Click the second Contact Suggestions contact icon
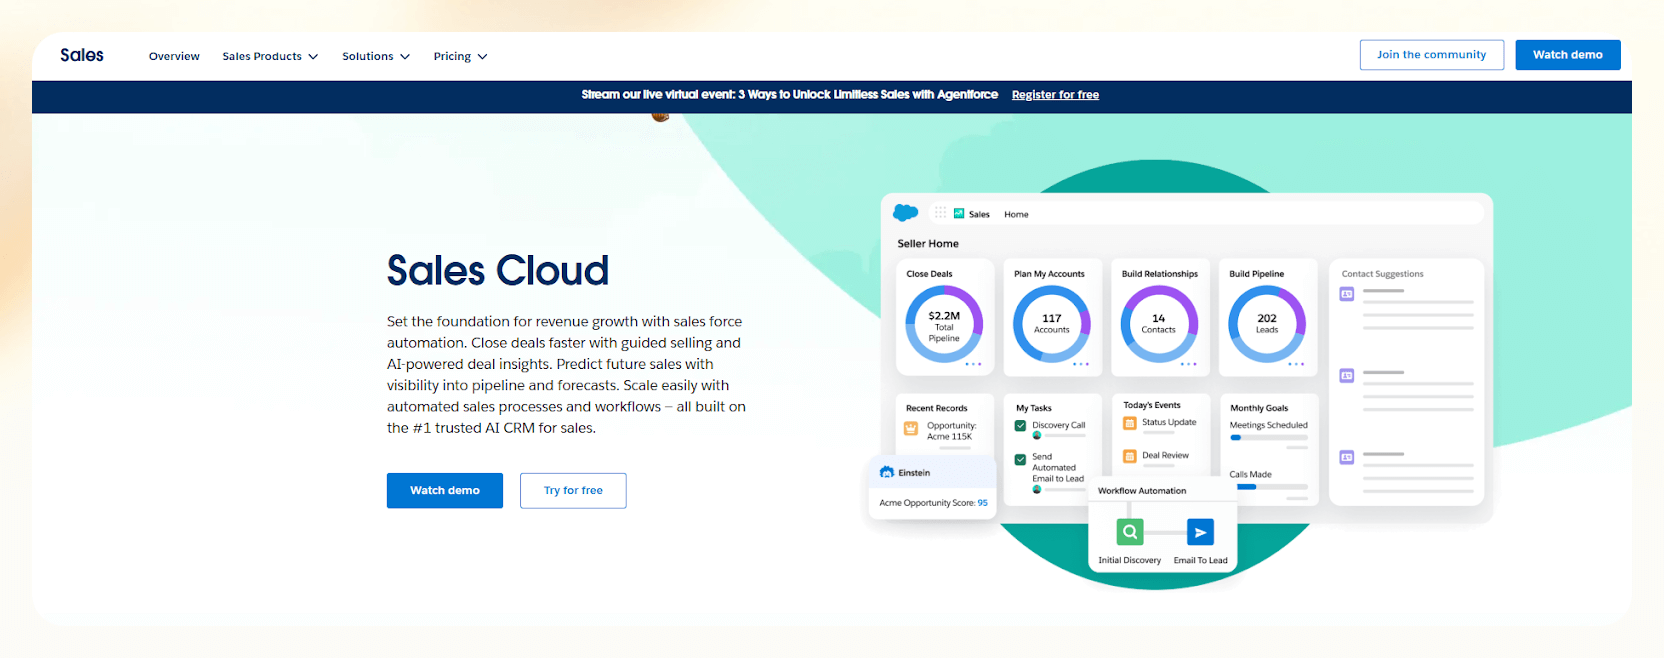 [1347, 376]
